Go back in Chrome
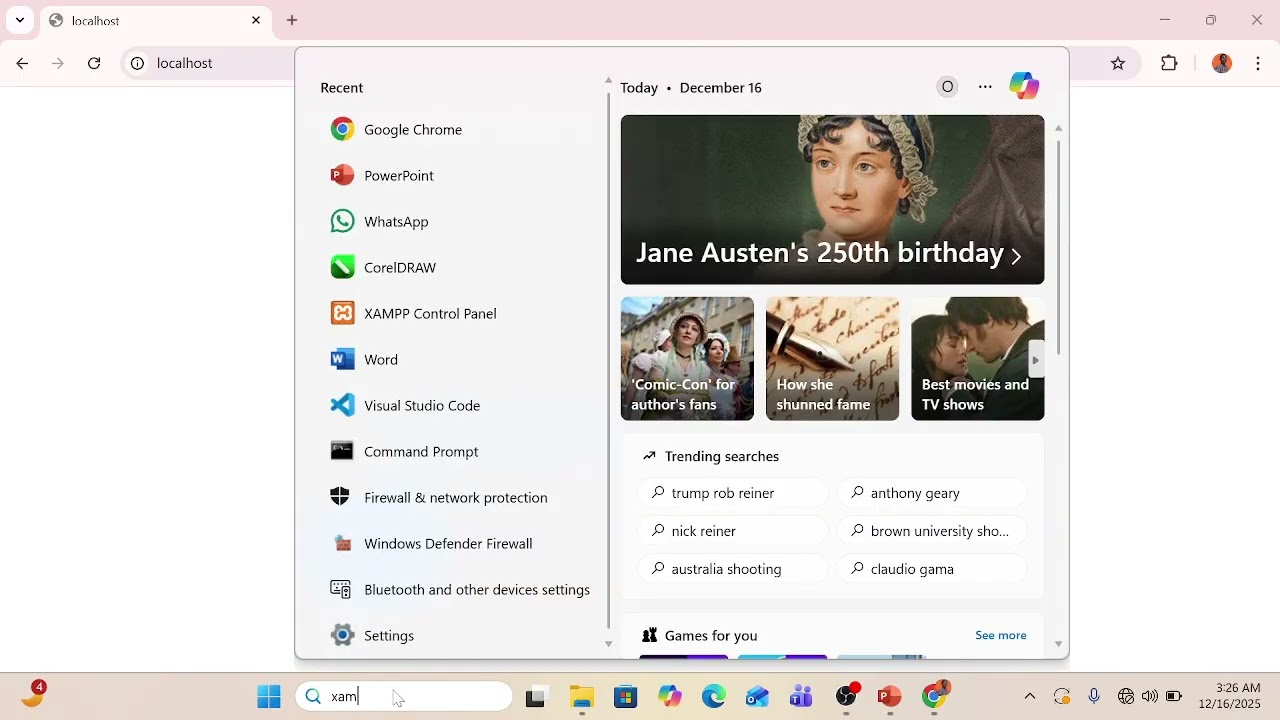Image resolution: width=1280 pixels, height=720 pixels. [22, 63]
